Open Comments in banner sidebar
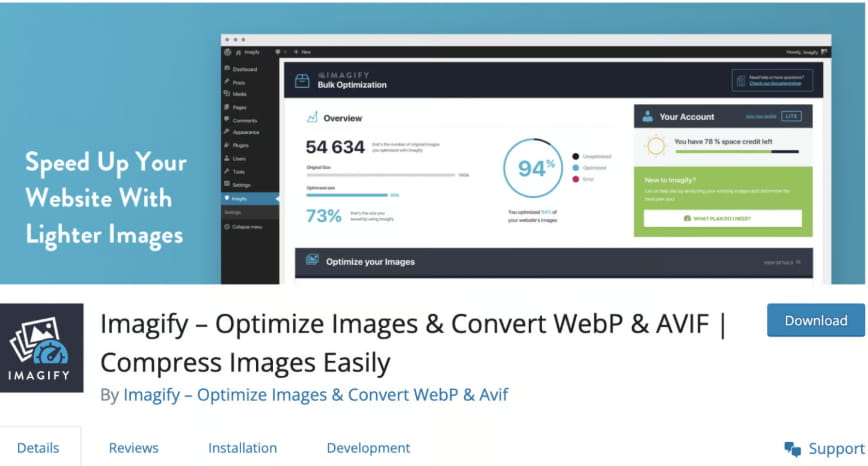 [245, 120]
